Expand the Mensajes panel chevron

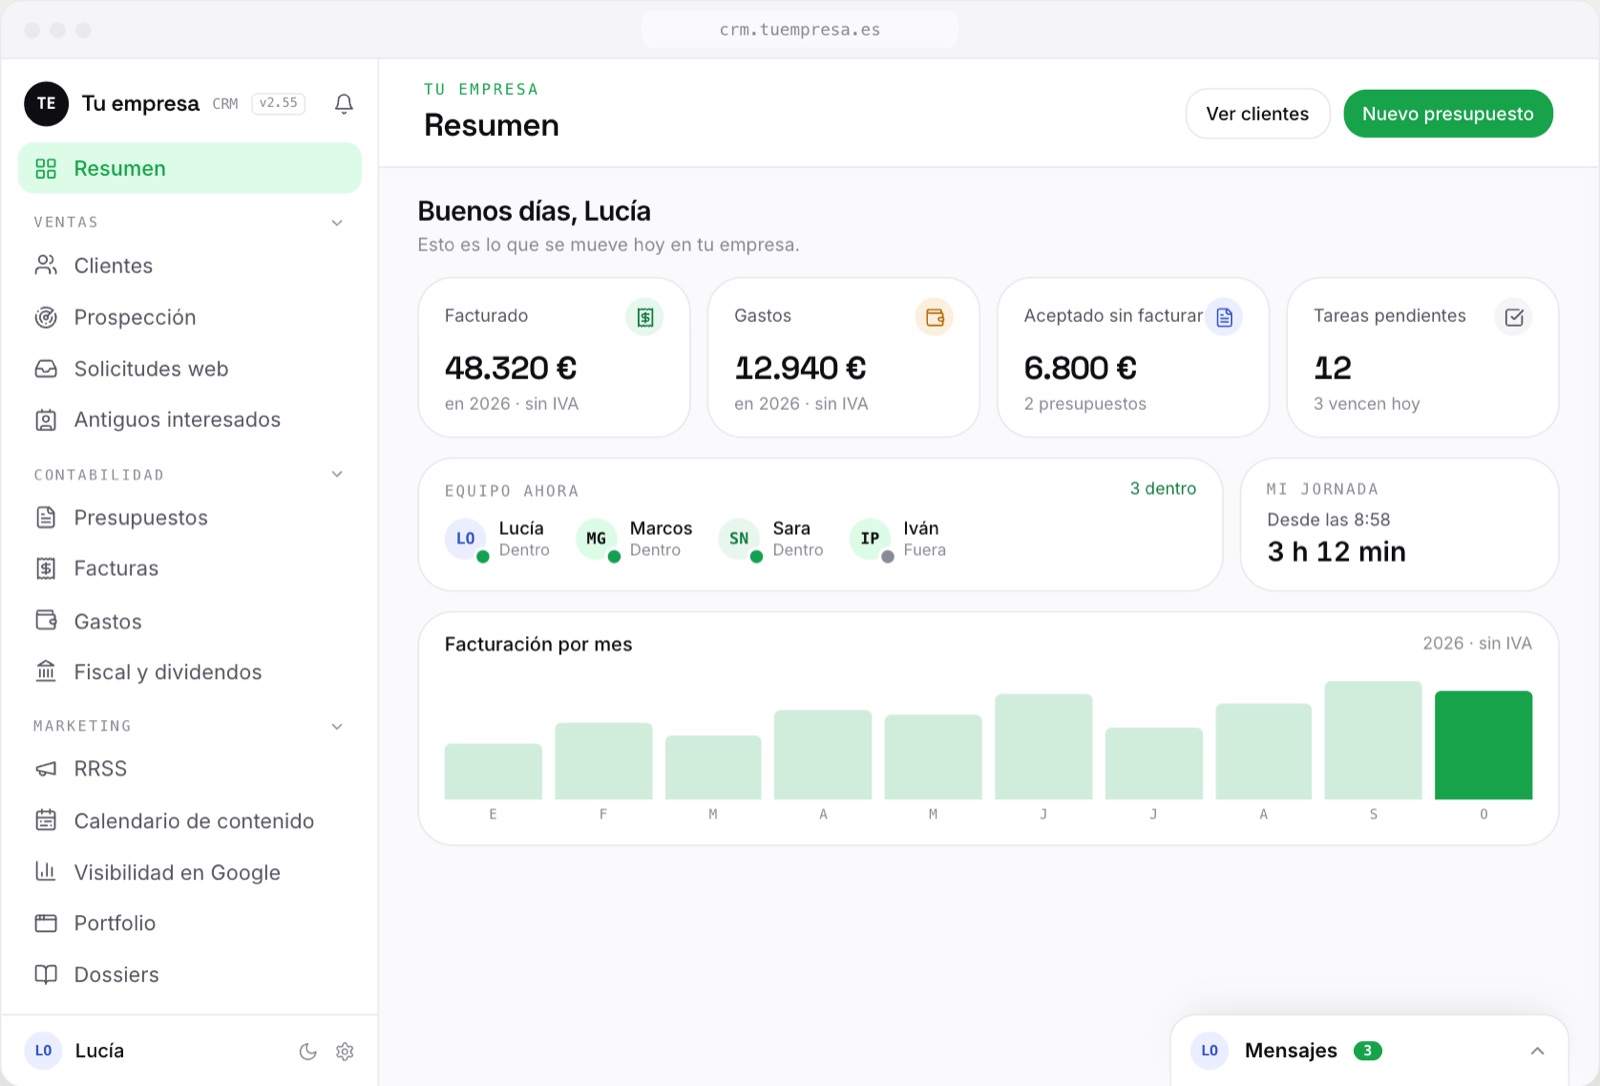[1537, 1051]
